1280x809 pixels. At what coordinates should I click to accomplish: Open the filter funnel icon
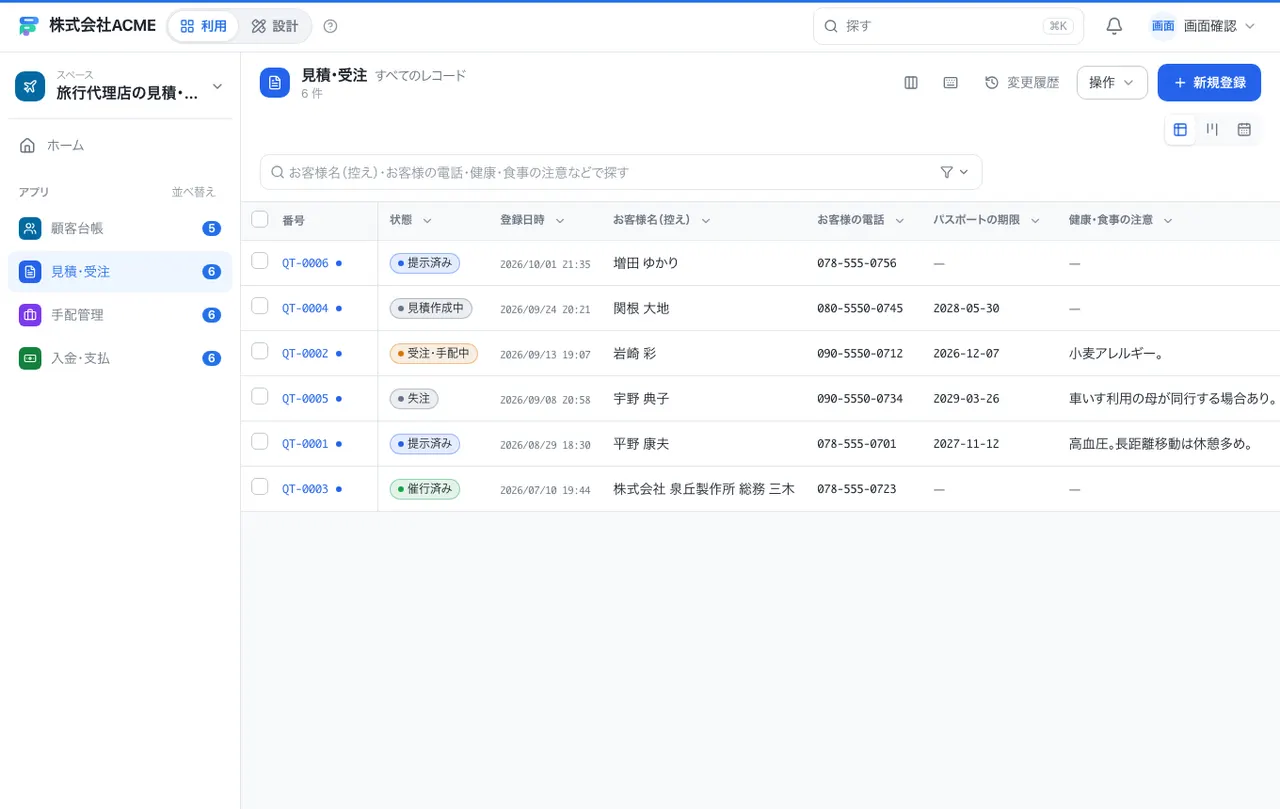(x=947, y=172)
